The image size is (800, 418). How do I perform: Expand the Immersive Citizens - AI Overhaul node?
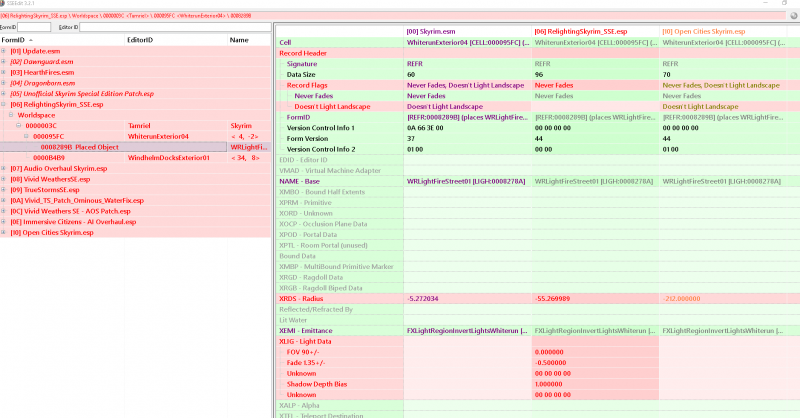[x=3, y=222]
